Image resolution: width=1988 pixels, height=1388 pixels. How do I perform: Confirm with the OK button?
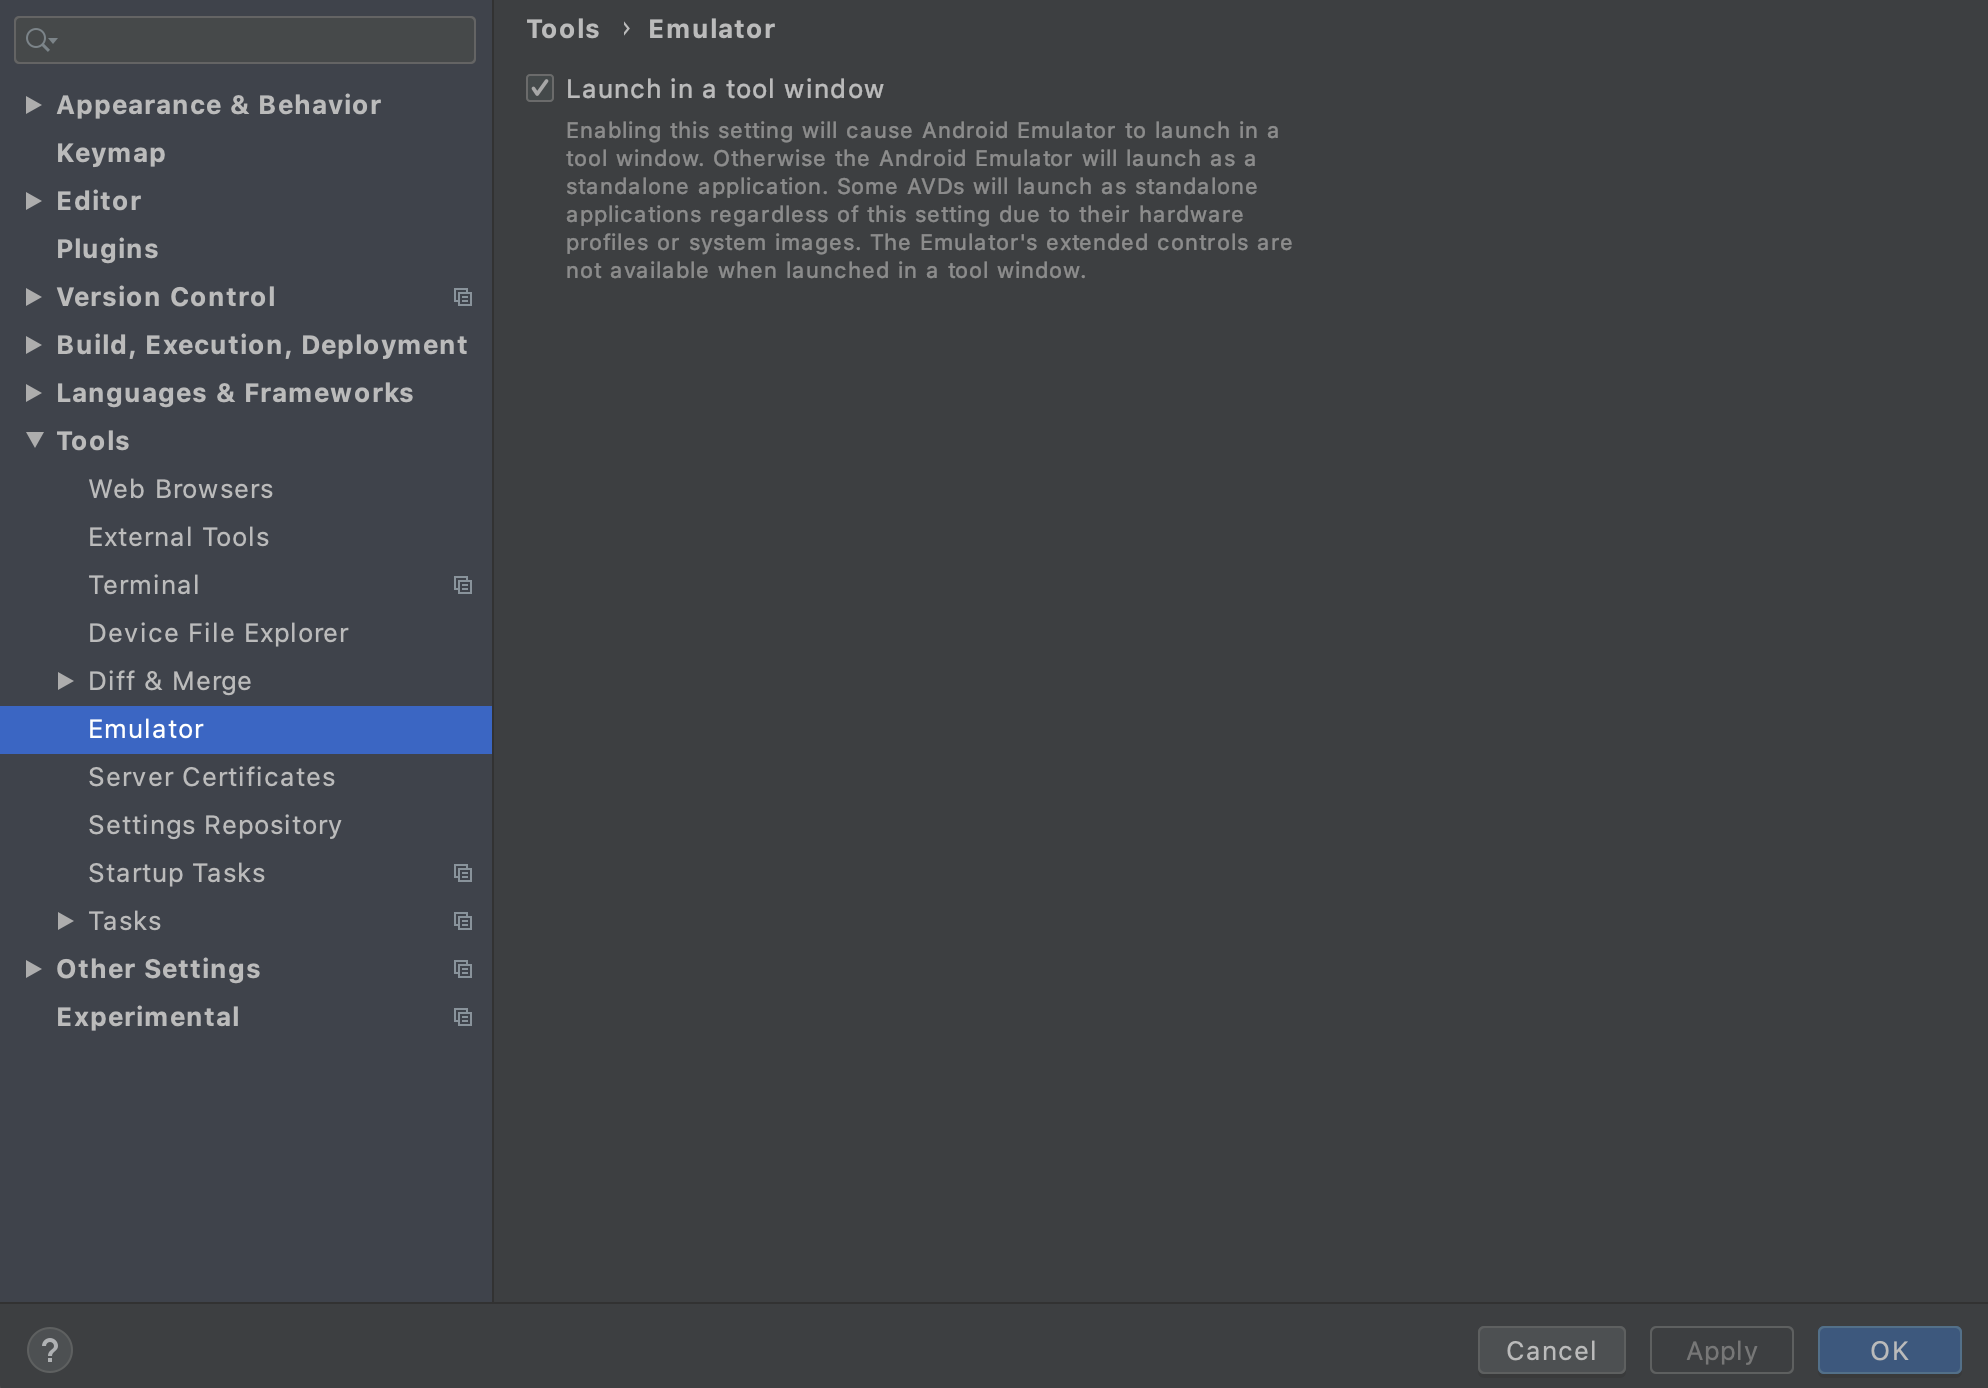coord(1889,1351)
